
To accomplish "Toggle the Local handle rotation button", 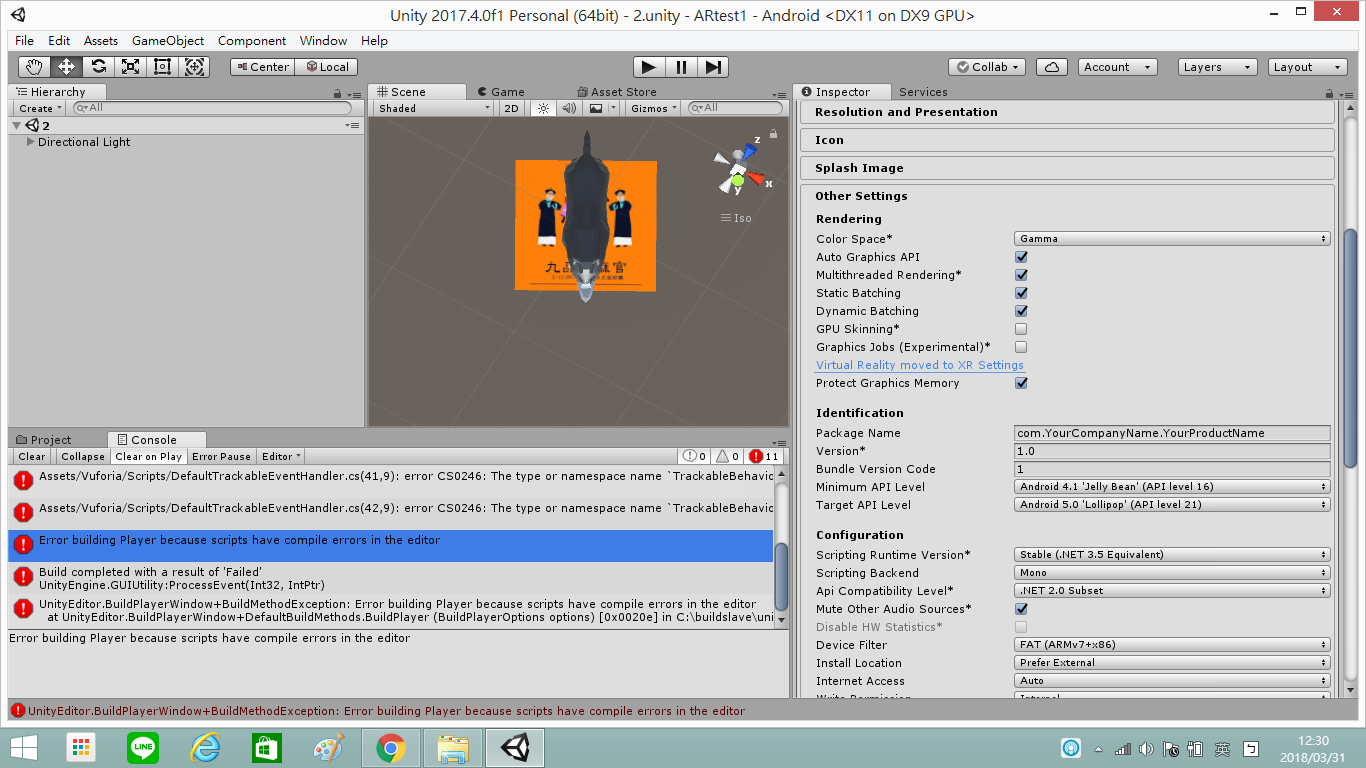I will [x=326, y=67].
